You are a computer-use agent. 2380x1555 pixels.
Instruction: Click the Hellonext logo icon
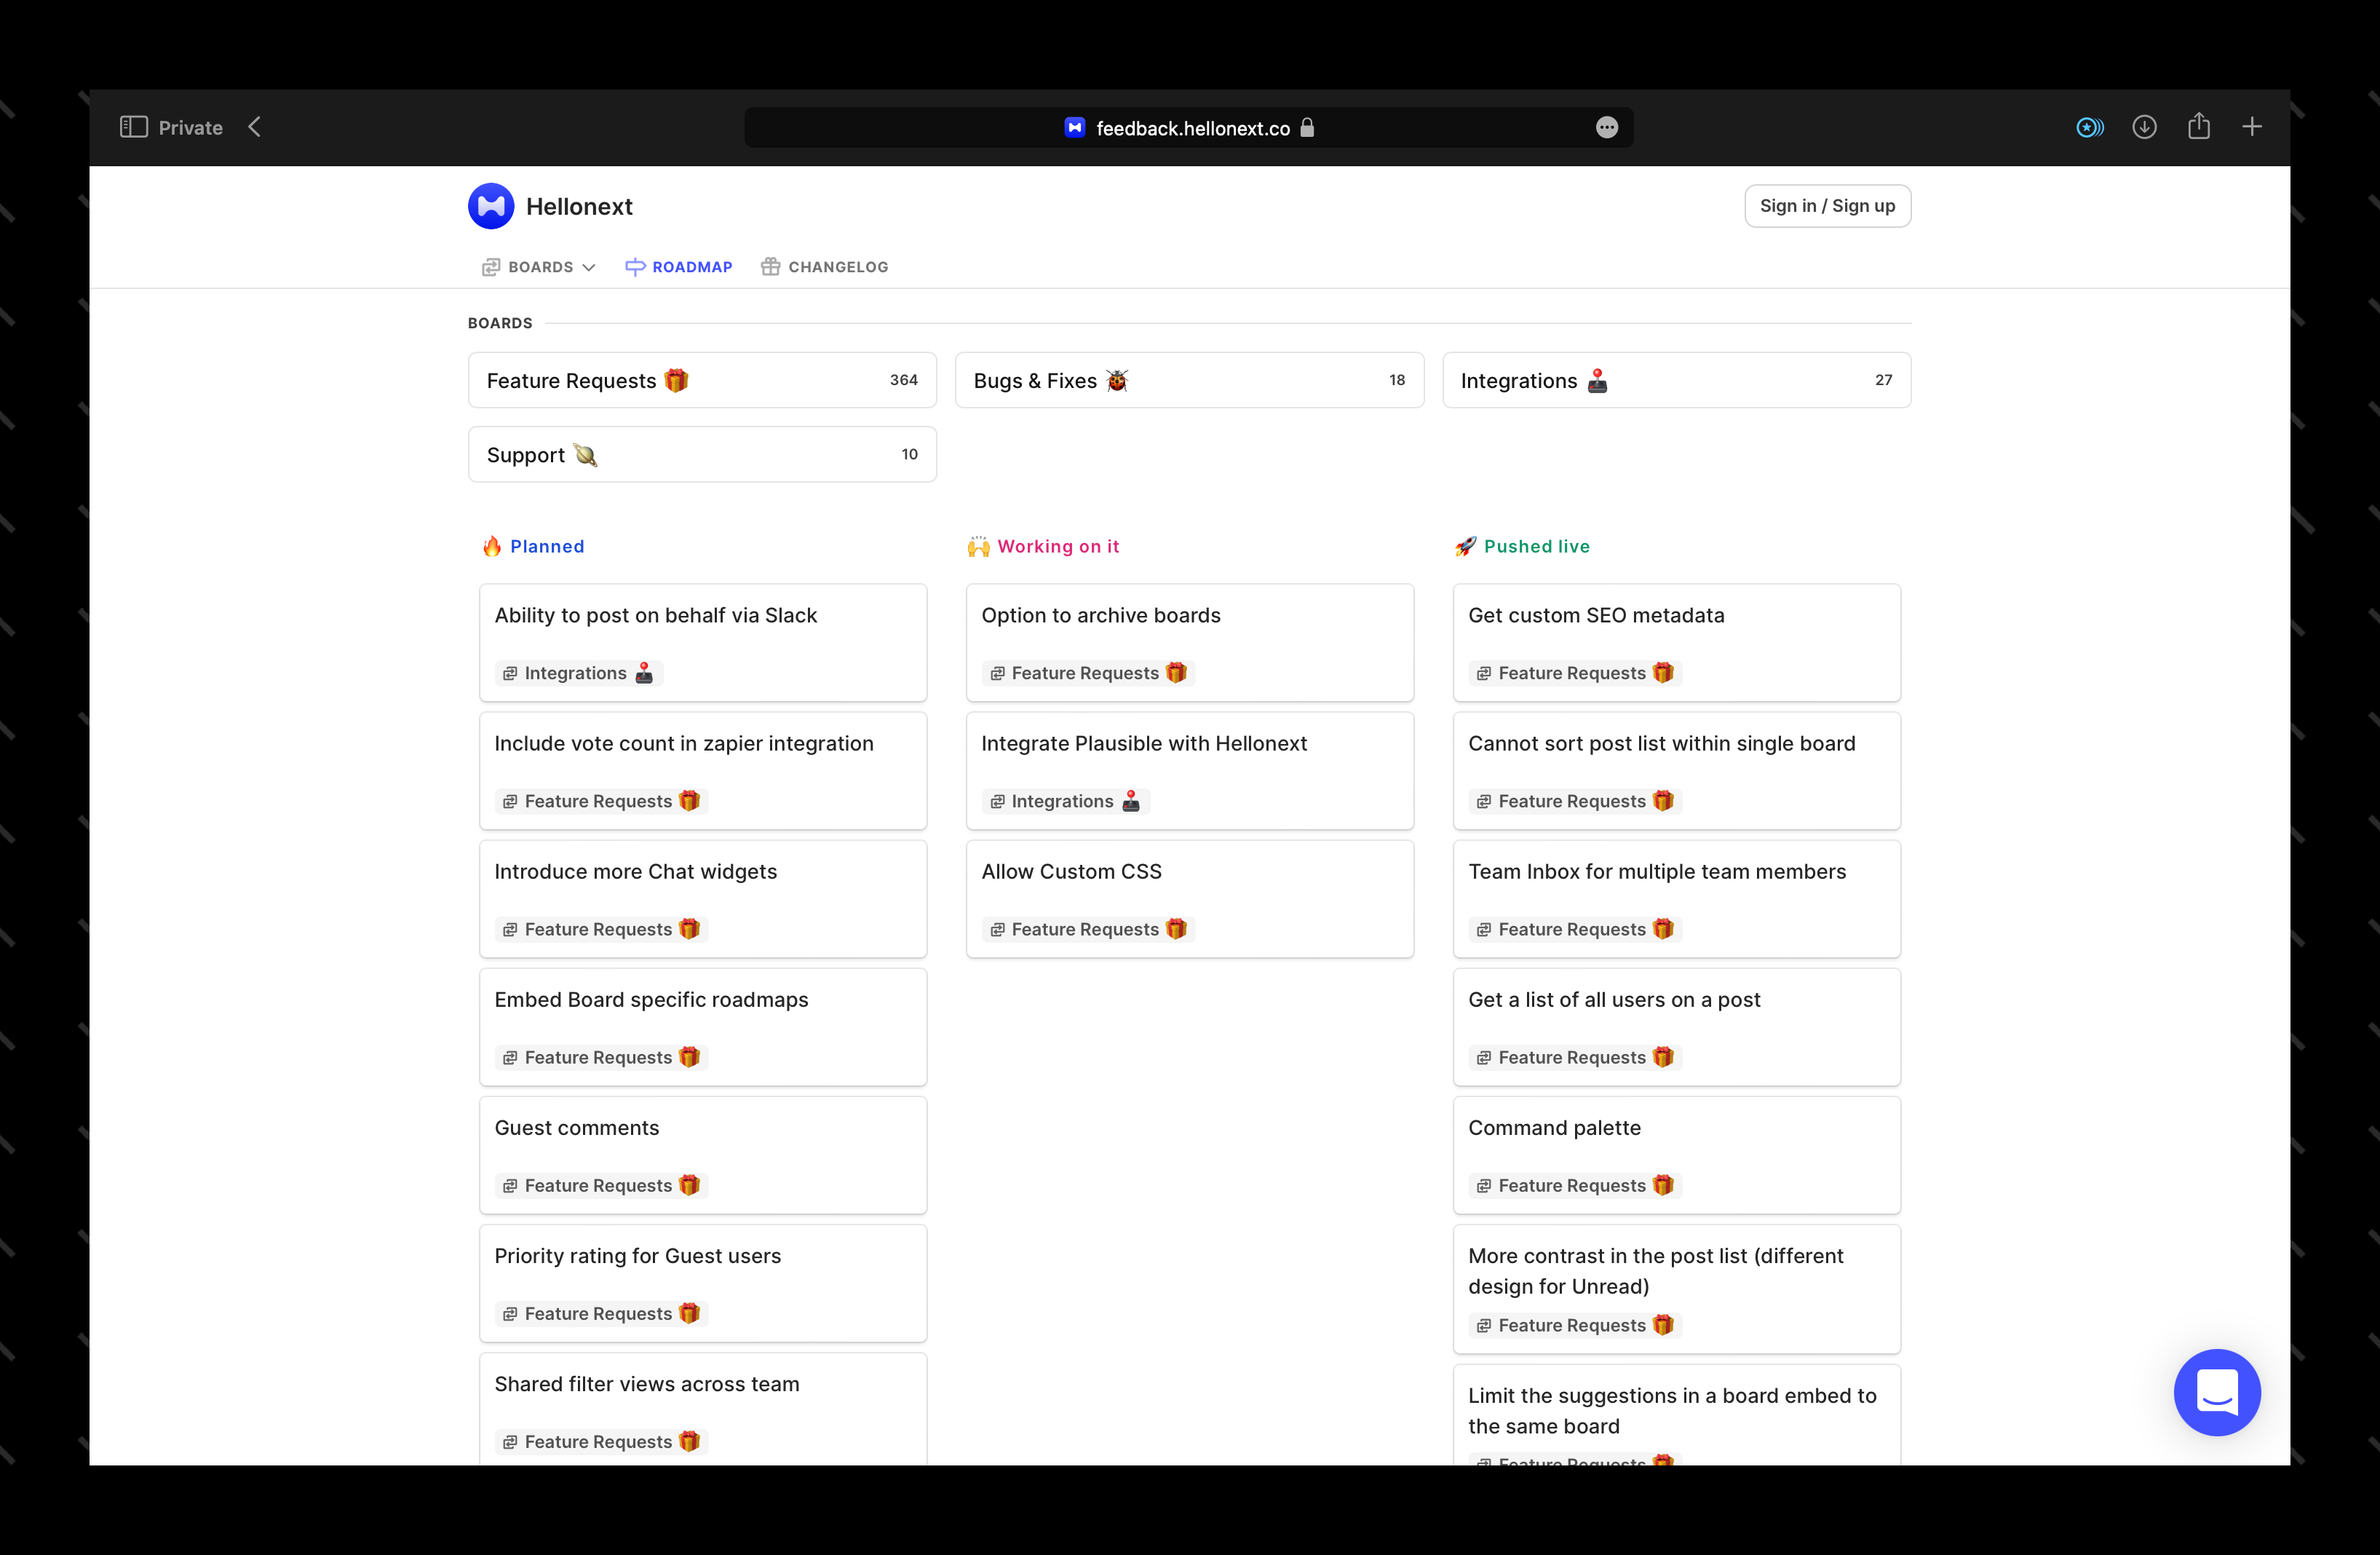click(x=491, y=206)
